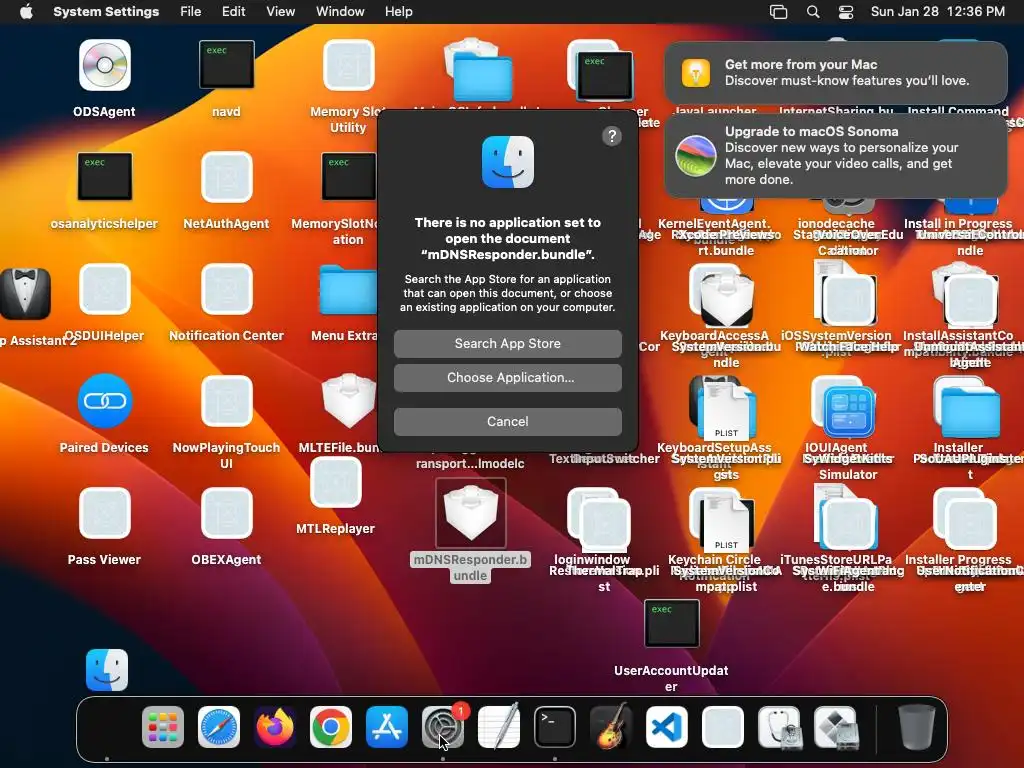The image size is (1024, 768).
Task: Cancel the no application dialog
Action: [x=507, y=421]
